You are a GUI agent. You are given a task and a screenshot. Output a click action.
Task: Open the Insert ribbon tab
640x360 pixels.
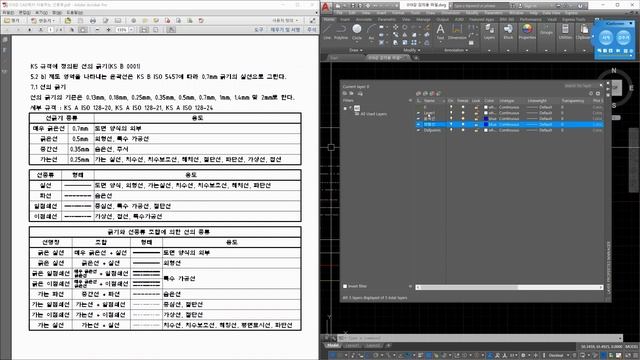pyautogui.click(x=345, y=19)
